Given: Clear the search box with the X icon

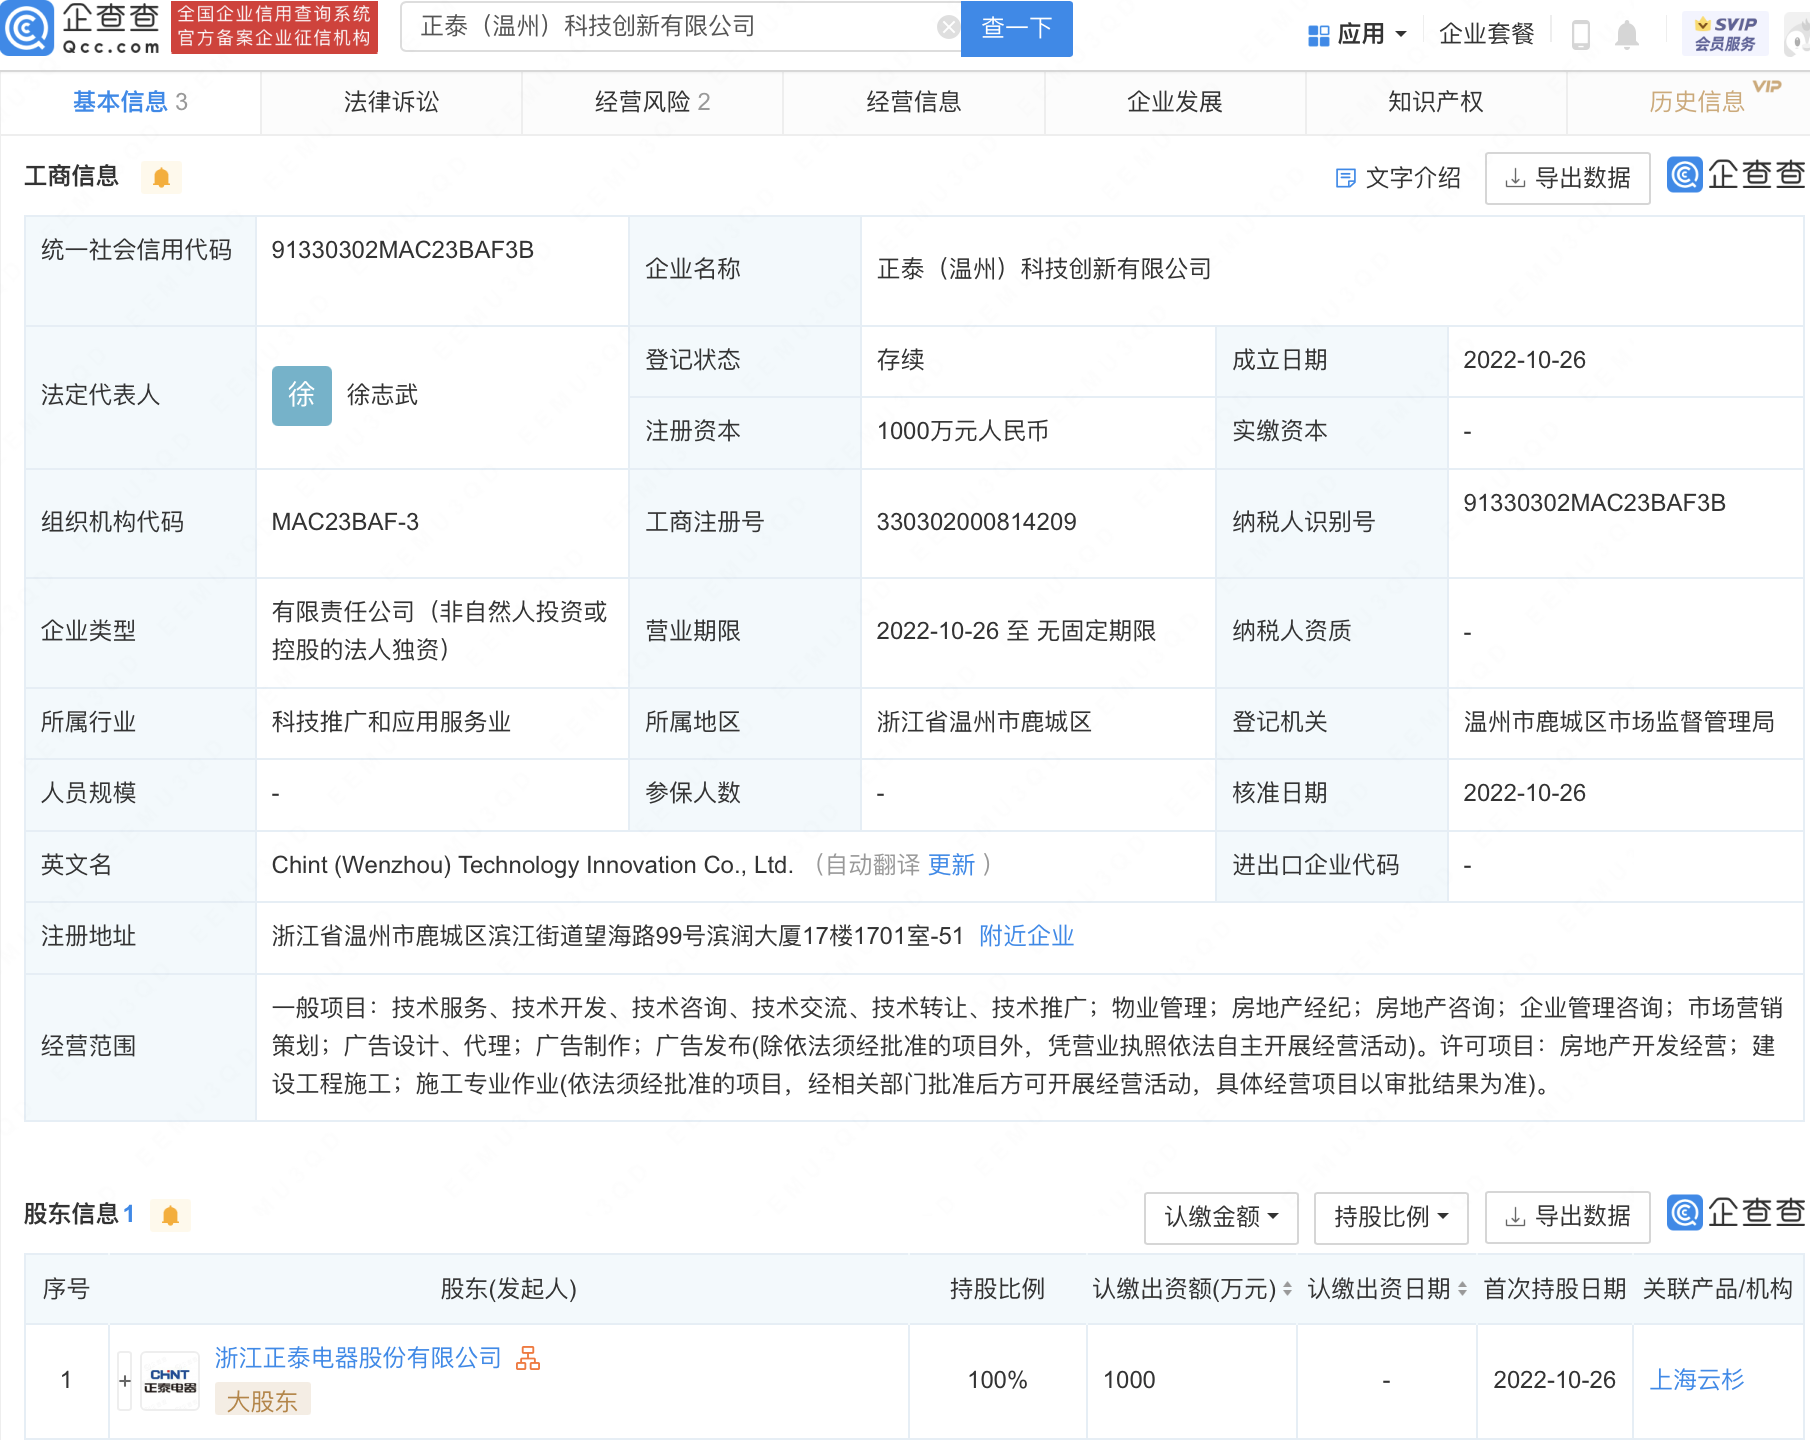Looking at the screenshot, I should coord(948,27).
